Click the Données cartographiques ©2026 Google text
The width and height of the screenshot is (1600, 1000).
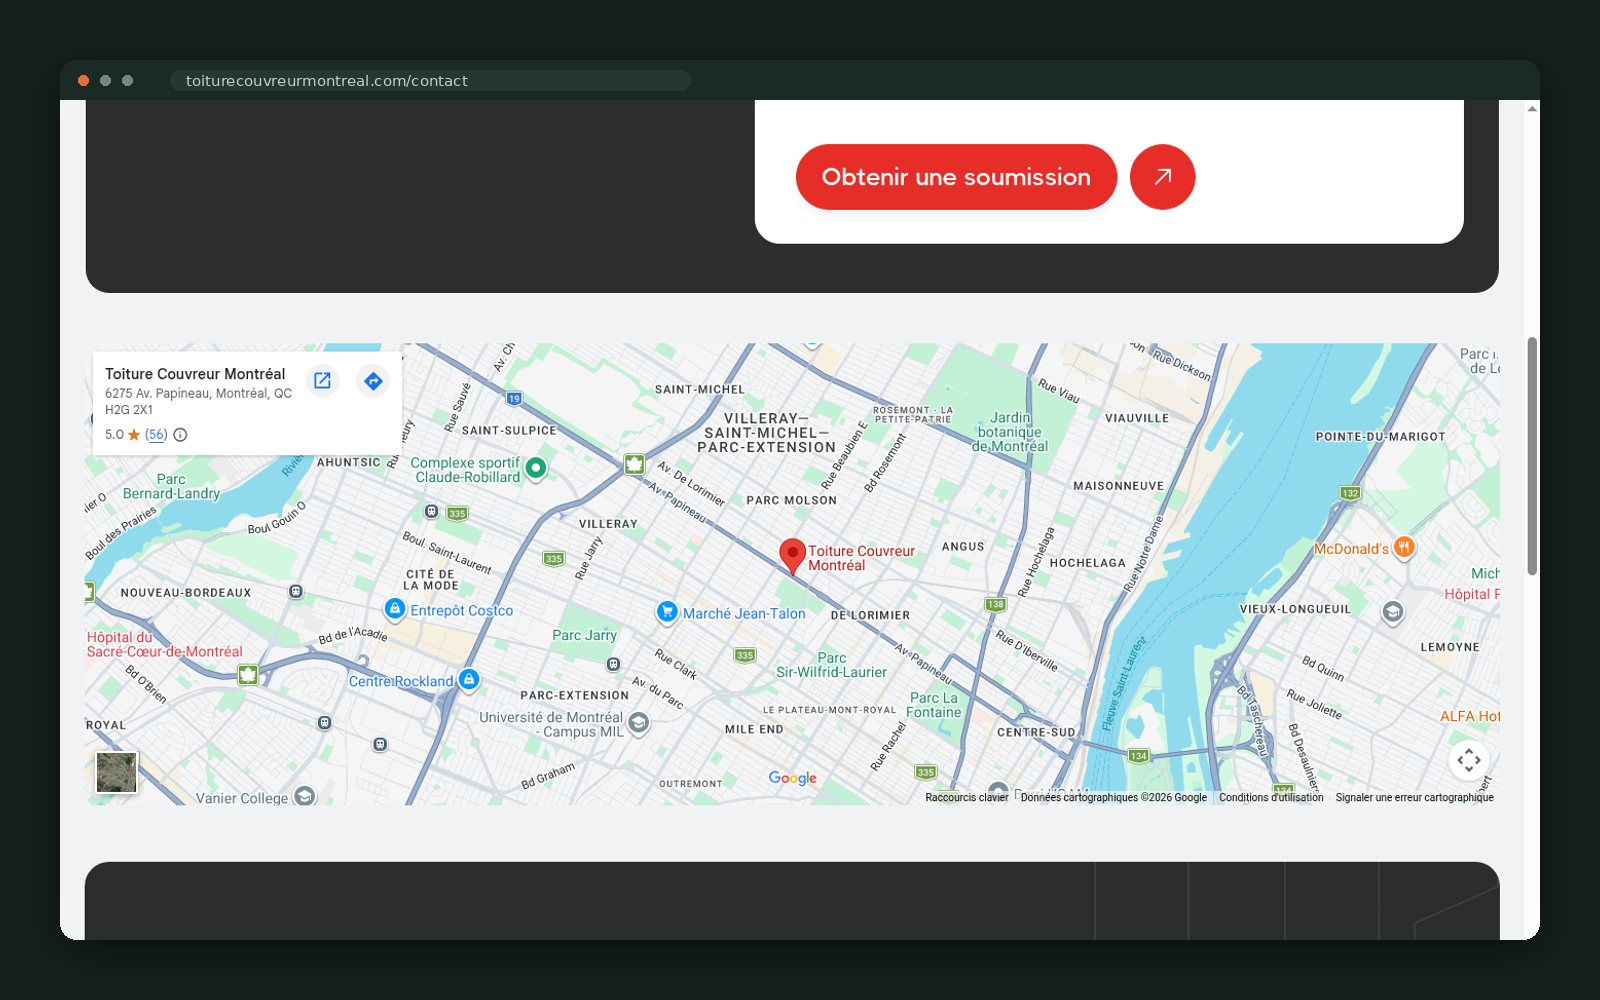pos(1114,798)
